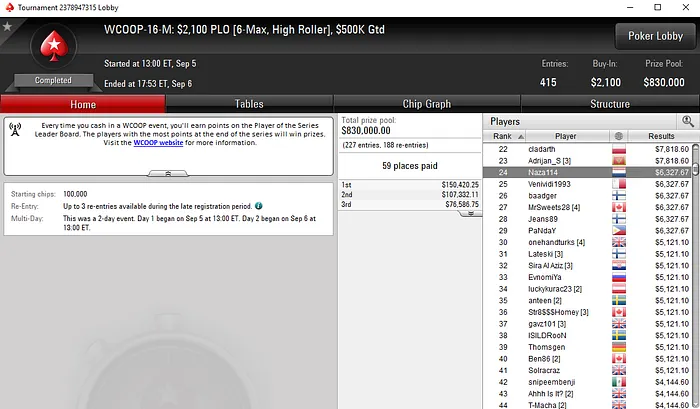This screenshot has height=409, width=700.
Task: Open the Chip Graph tab
Action: point(427,104)
